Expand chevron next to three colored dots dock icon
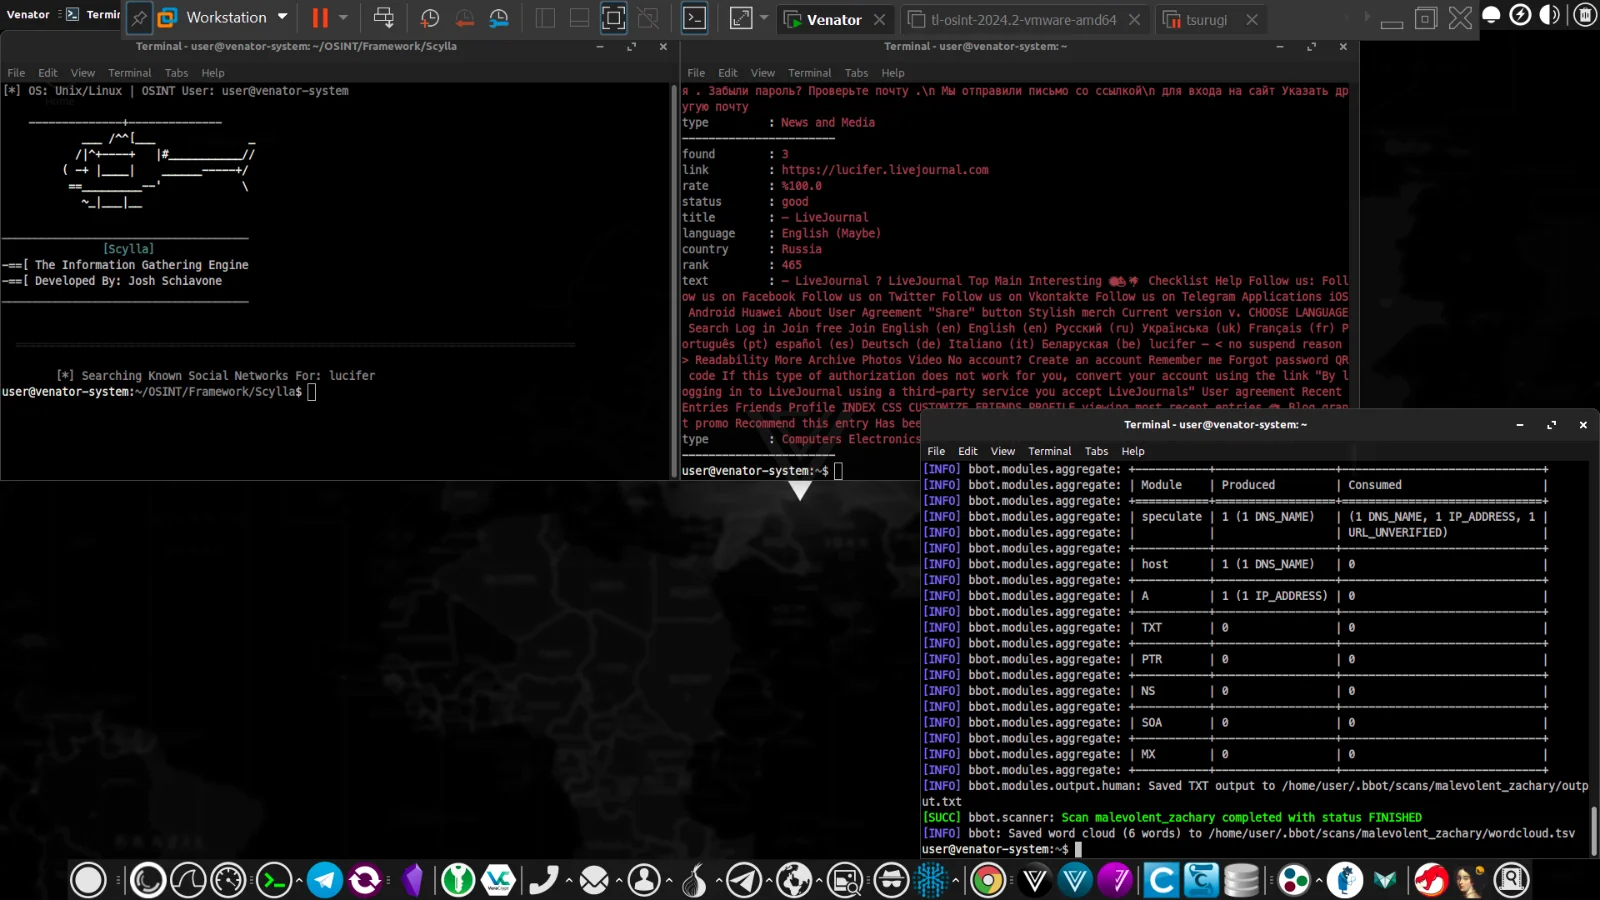1600x900 pixels. click(1319, 880)
